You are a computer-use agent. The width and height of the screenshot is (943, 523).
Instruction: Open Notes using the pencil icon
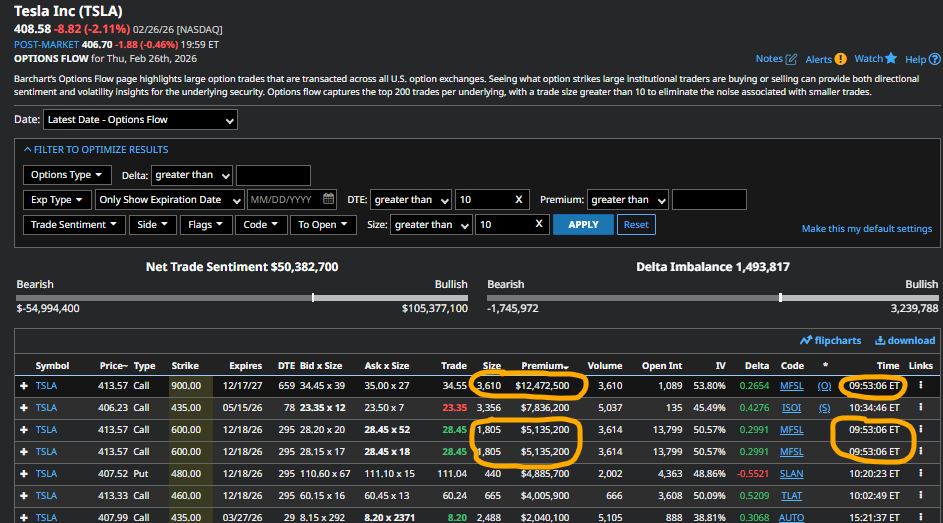click(792, 60)
